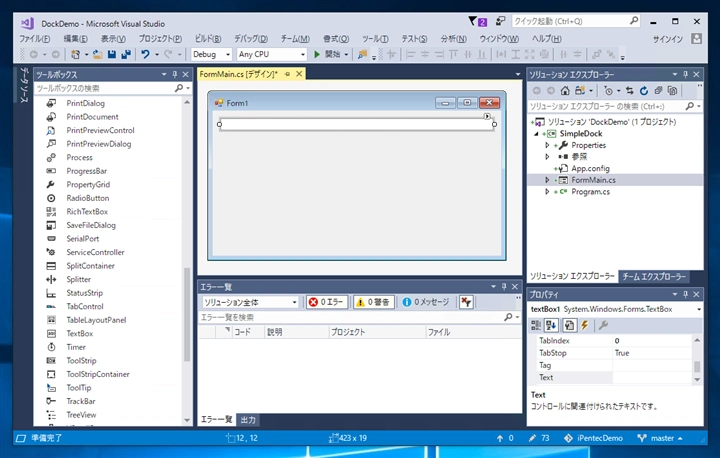
Task: Select Timer in the Toolbox
Action: tap(76, 347)
